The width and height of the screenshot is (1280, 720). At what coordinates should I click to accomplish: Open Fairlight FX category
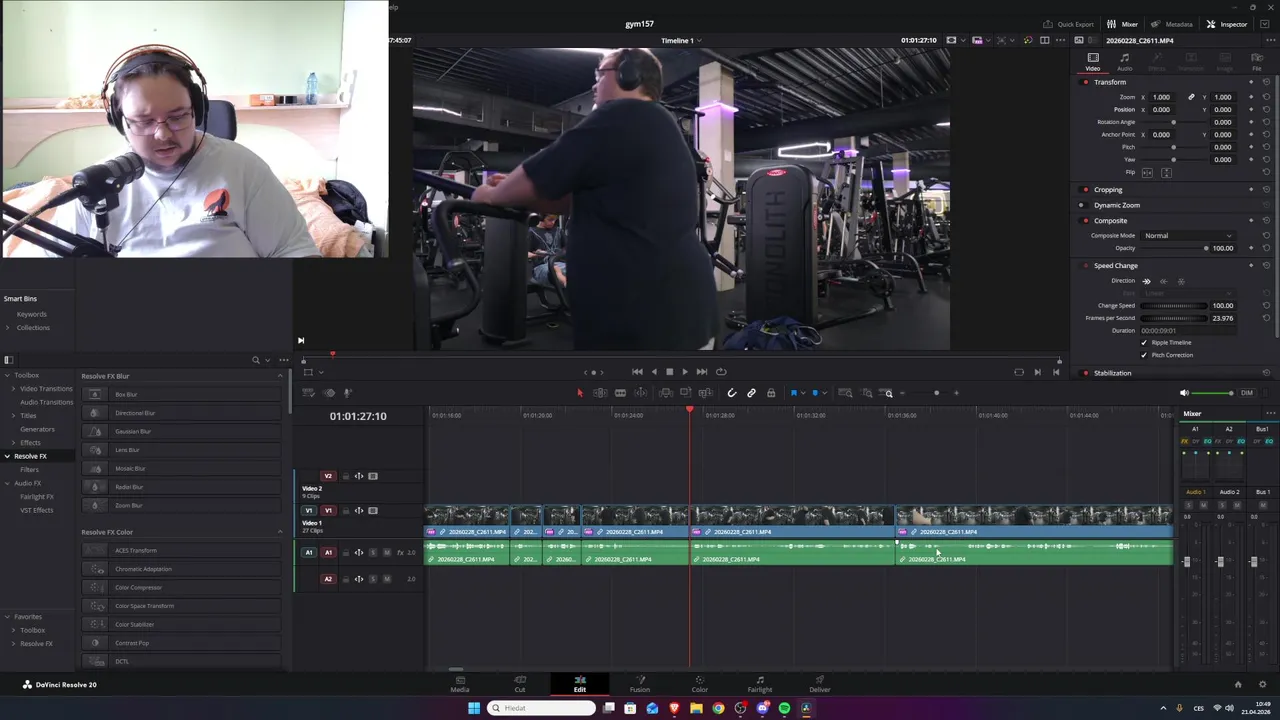(x=37, y=497)
